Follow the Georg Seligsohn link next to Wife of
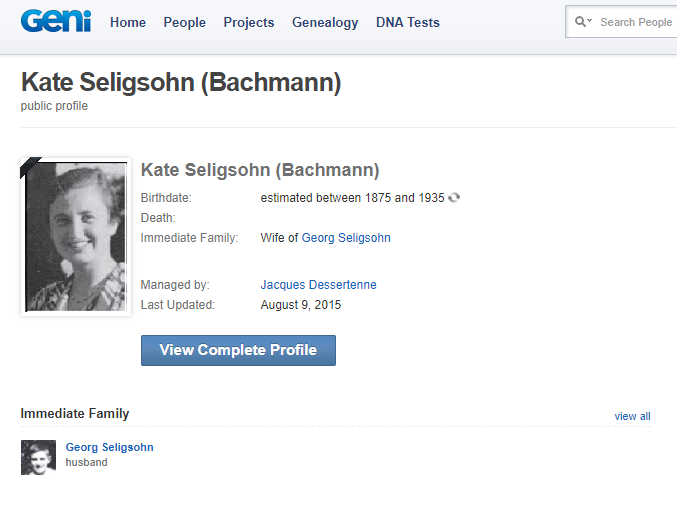The height and width of the screenshot is (513, 677). 346,238
